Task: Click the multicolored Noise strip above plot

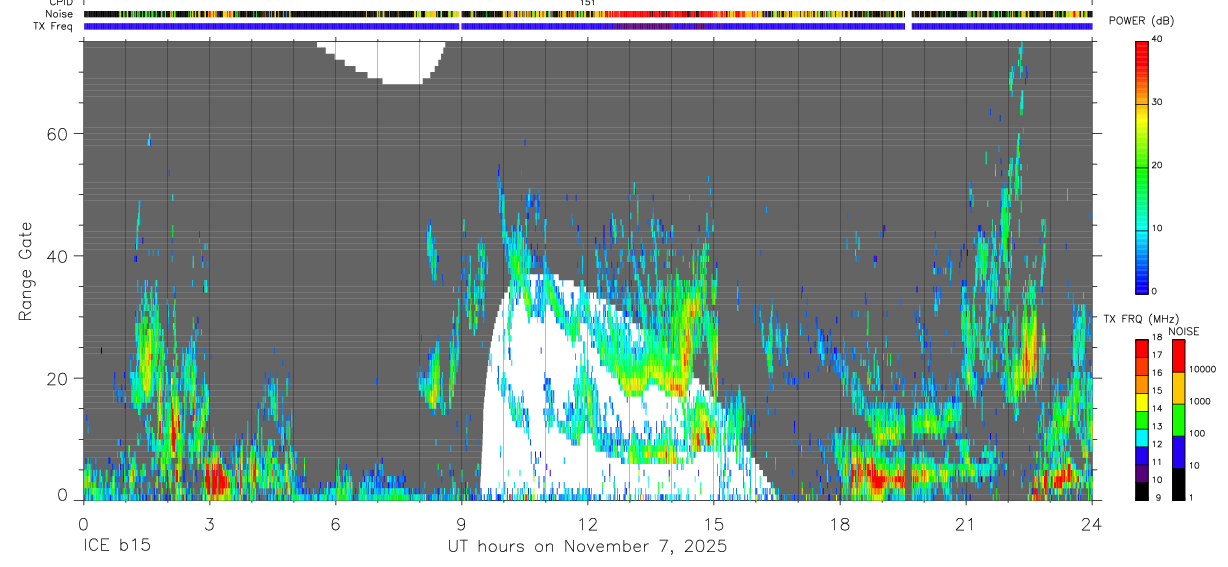Action: [x=588, y=14]
